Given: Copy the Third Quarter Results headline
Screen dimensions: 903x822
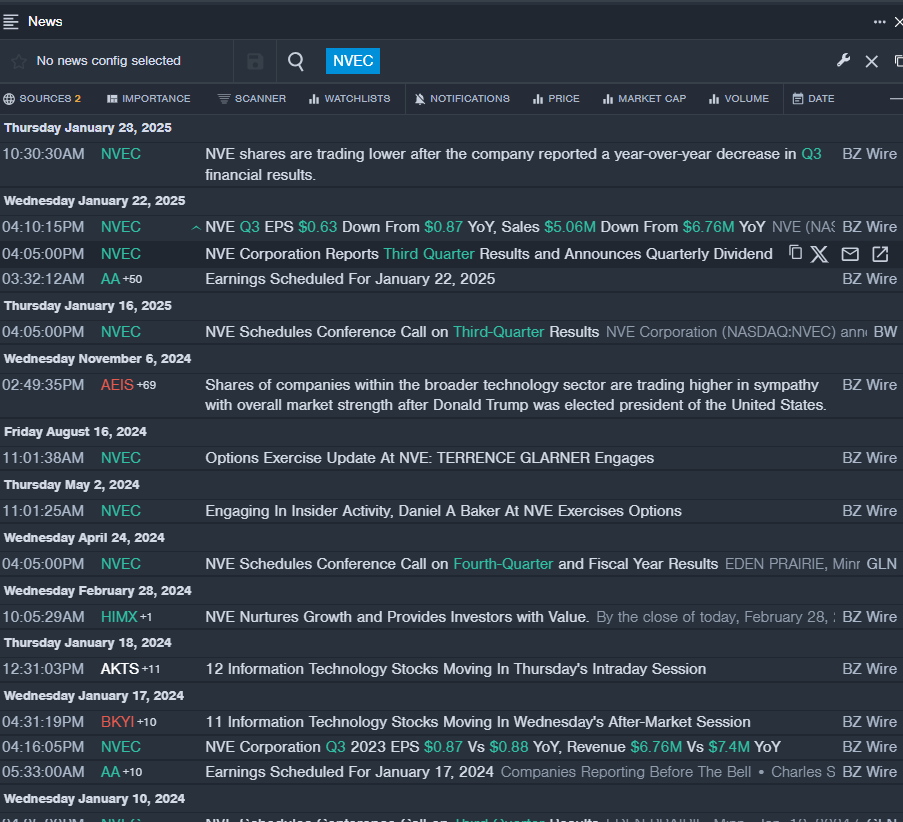Looking at the screenshot, I should (x=795, y=253).
